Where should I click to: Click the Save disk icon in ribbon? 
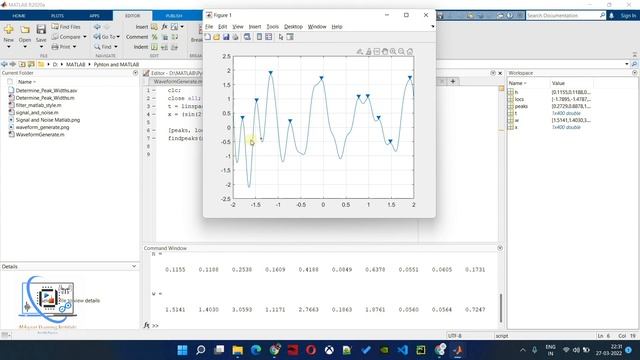(x=41, y=29)
